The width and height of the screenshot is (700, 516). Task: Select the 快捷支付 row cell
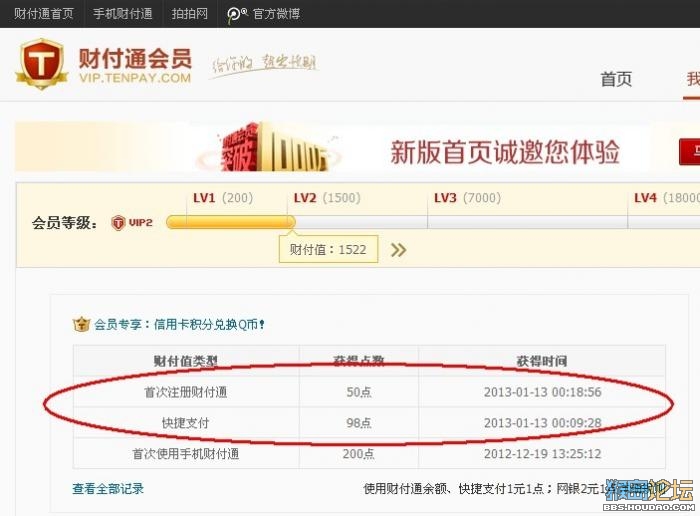(186, 422)
